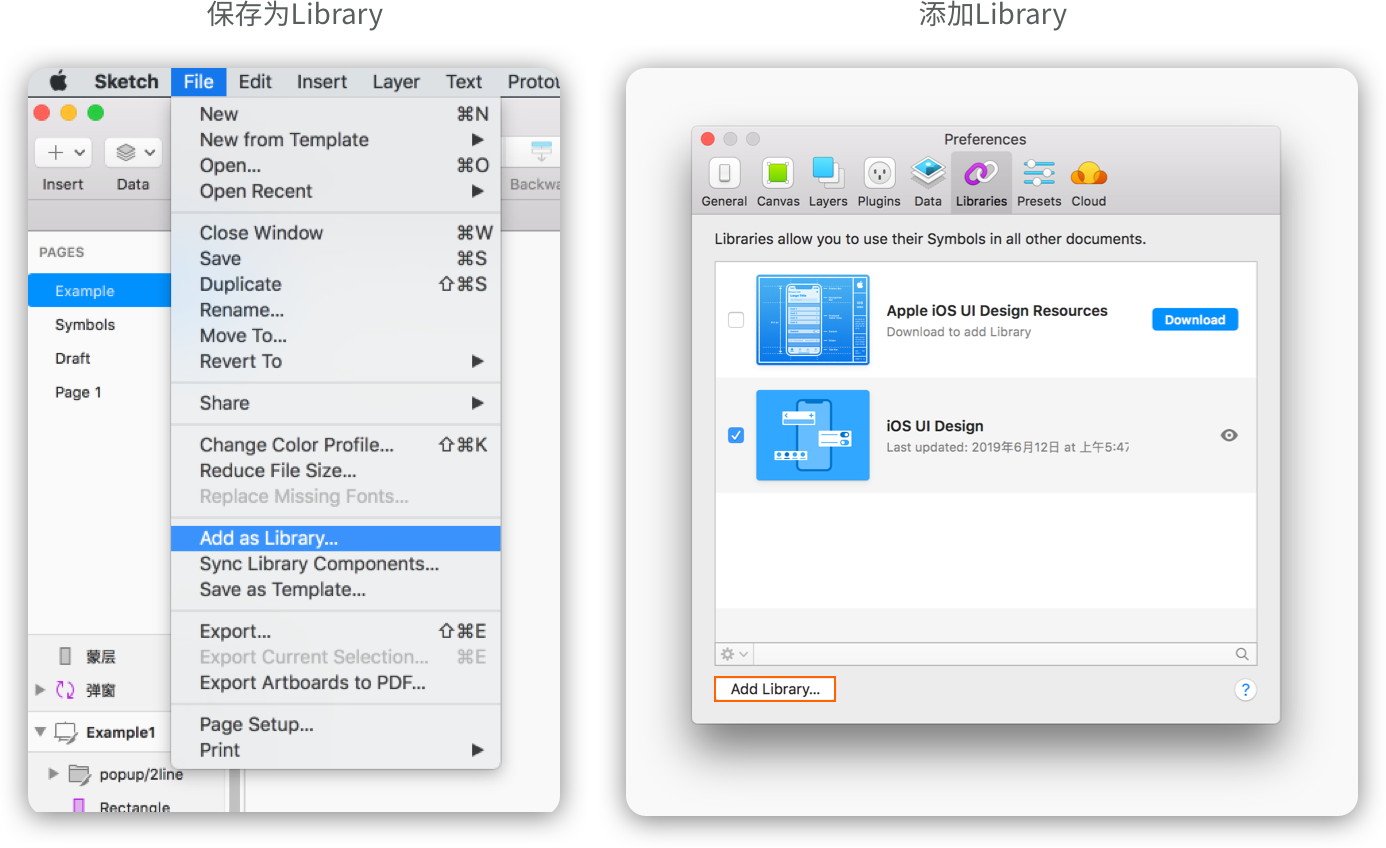Click the Backward toolbar icon

click(541, 153)
